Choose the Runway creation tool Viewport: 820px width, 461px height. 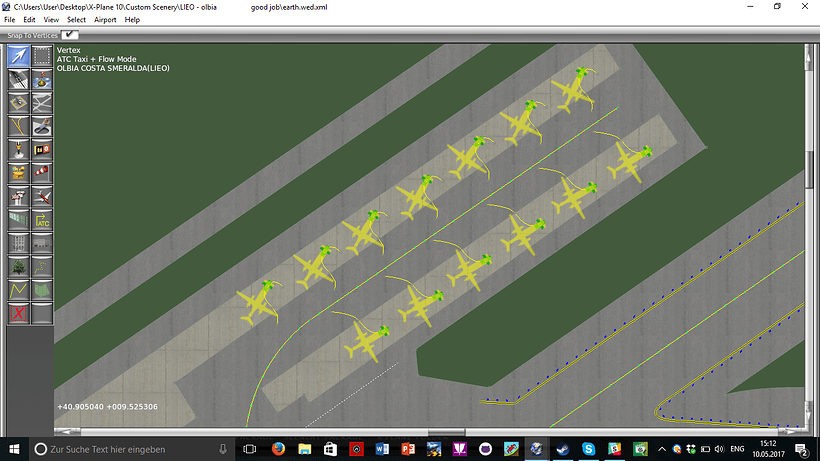(x=18, y=79)
